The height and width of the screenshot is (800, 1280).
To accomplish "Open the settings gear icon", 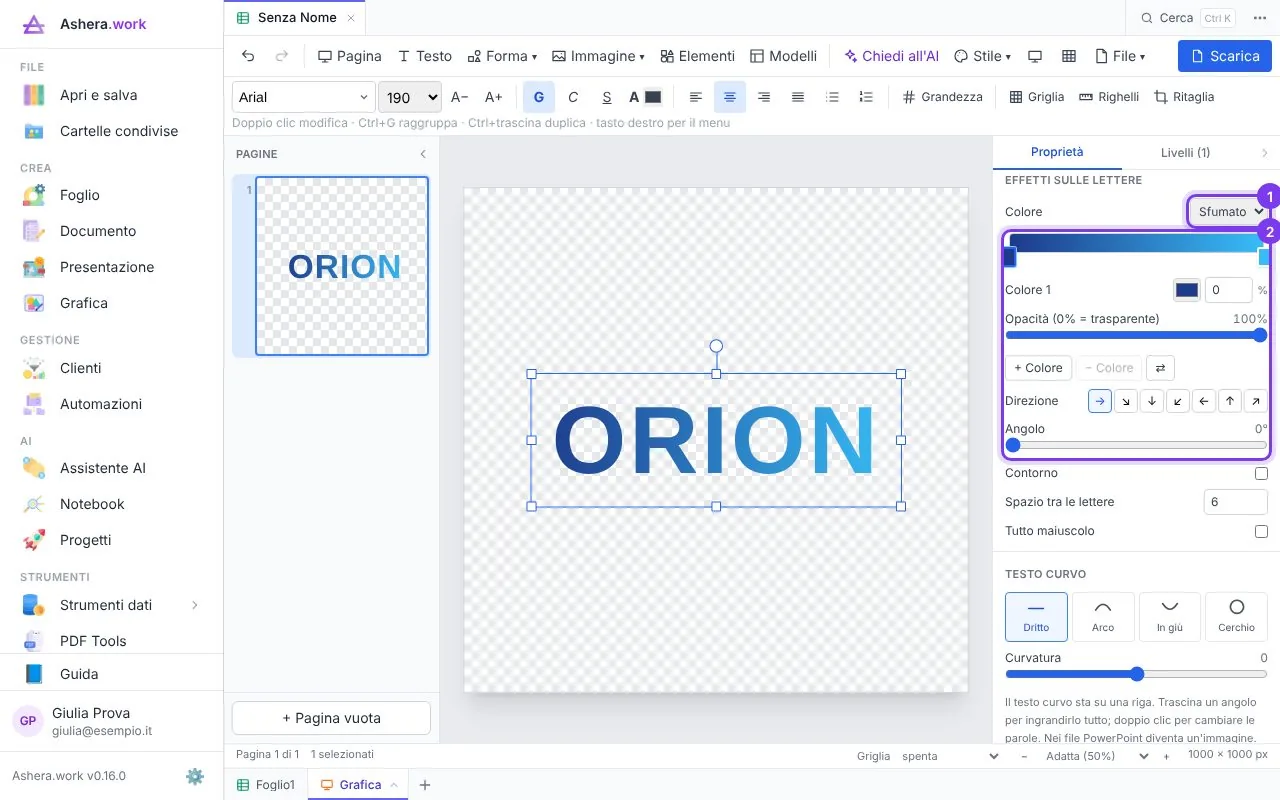I will point(195,776).
